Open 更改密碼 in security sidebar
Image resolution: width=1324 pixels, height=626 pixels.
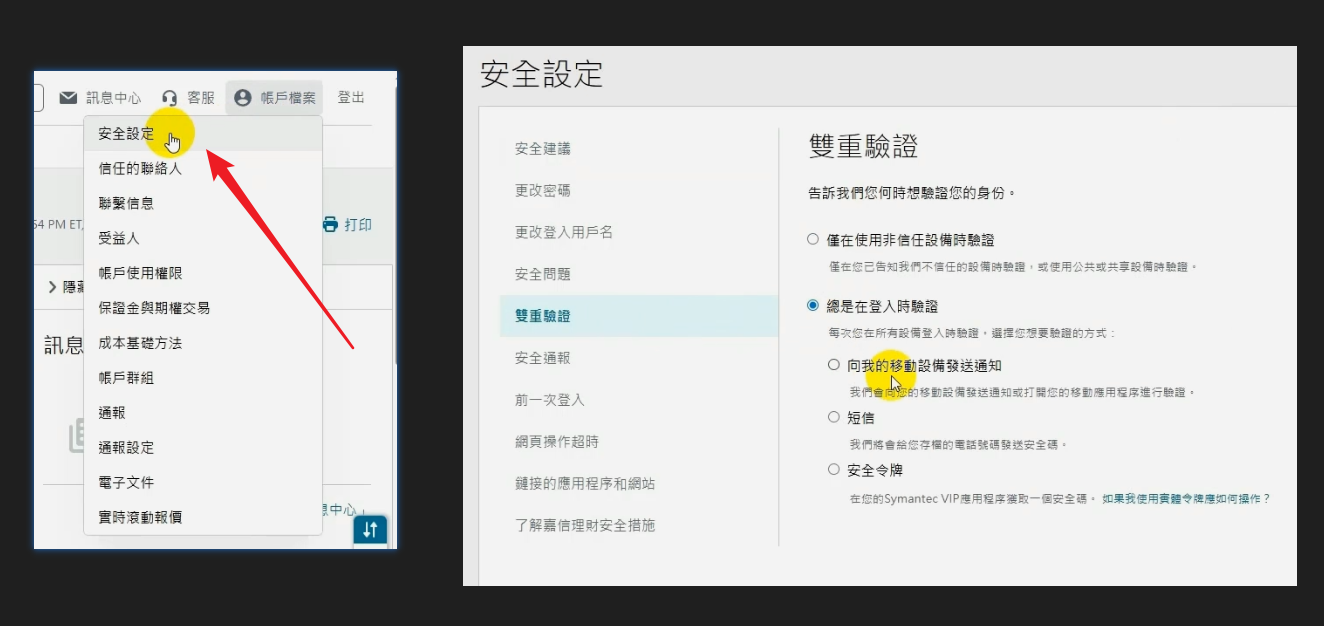click(543, 191)
